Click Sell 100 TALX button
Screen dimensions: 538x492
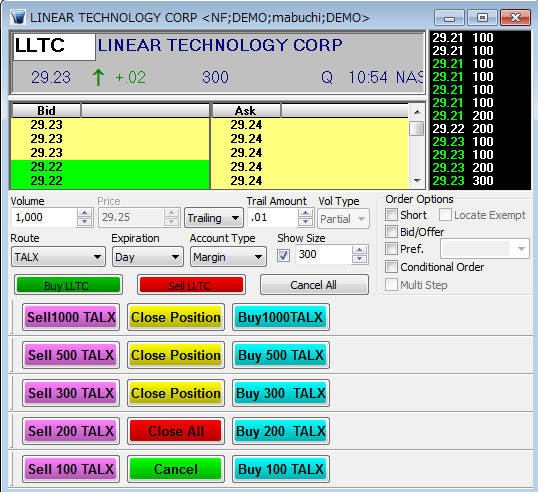(x=71, y=469)
